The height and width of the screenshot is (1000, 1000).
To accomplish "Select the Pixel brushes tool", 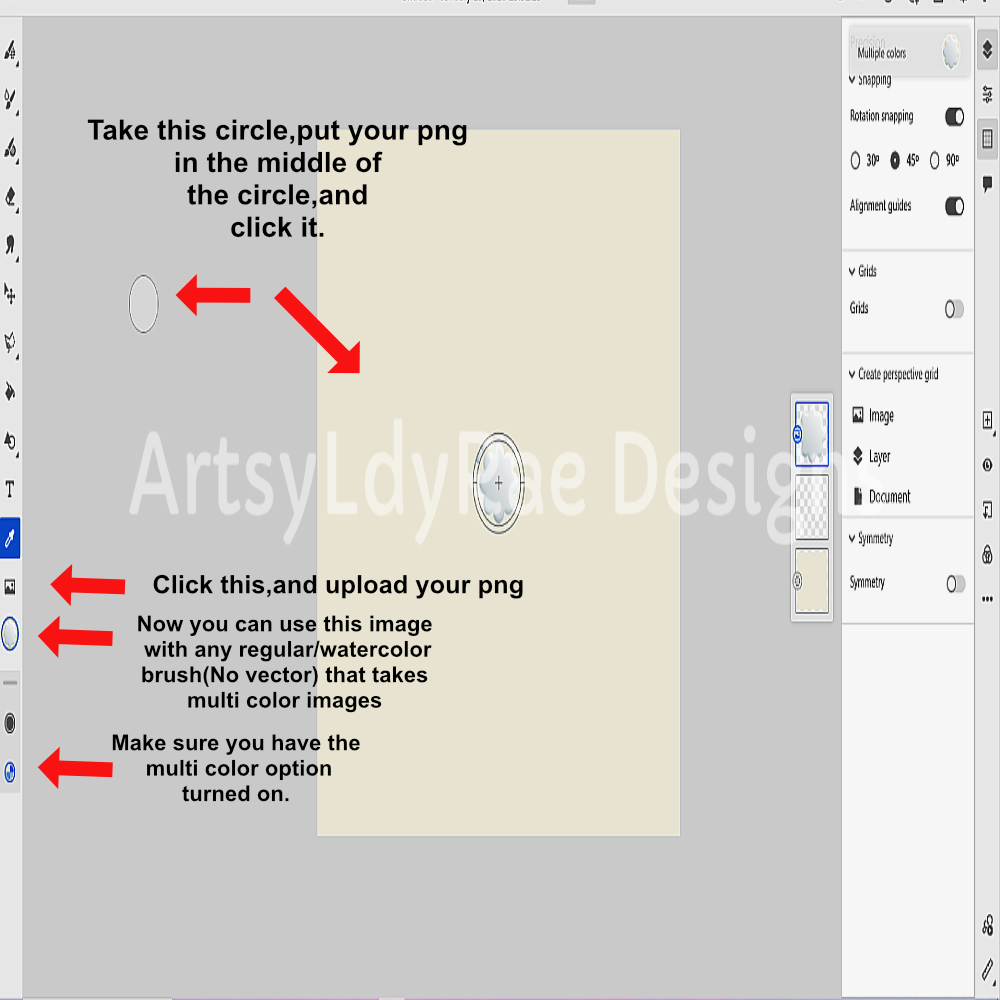I will tap(10, 50).
